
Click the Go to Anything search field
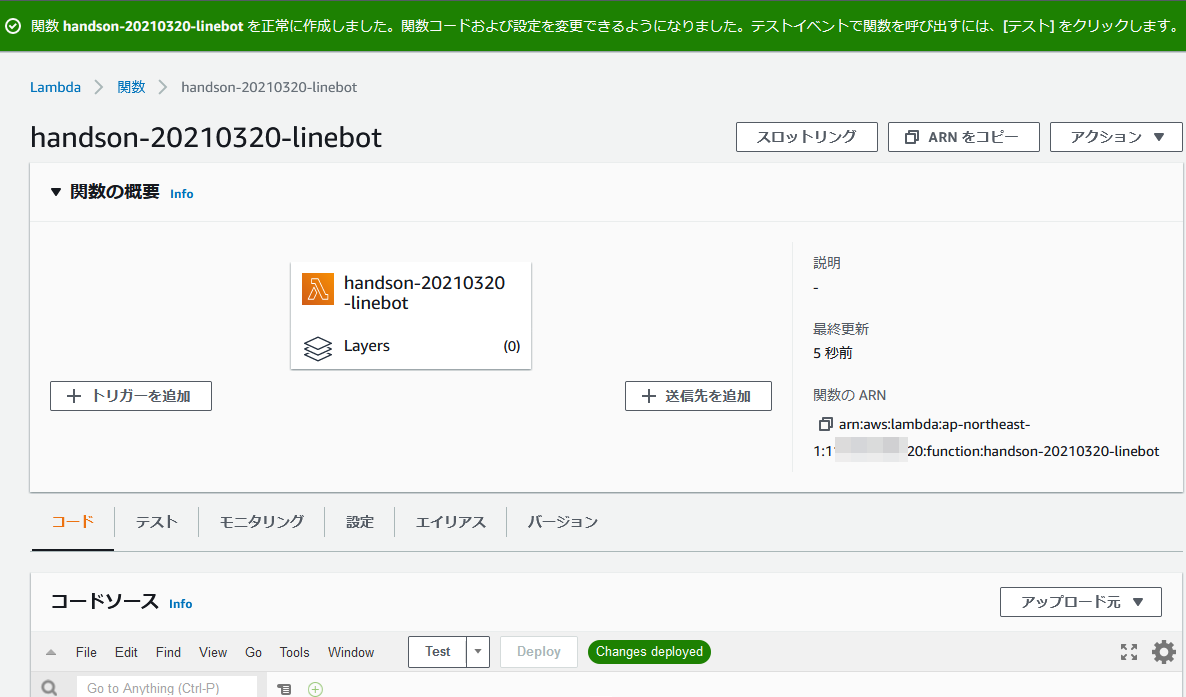pyautogui.click(x=166, y=687)
